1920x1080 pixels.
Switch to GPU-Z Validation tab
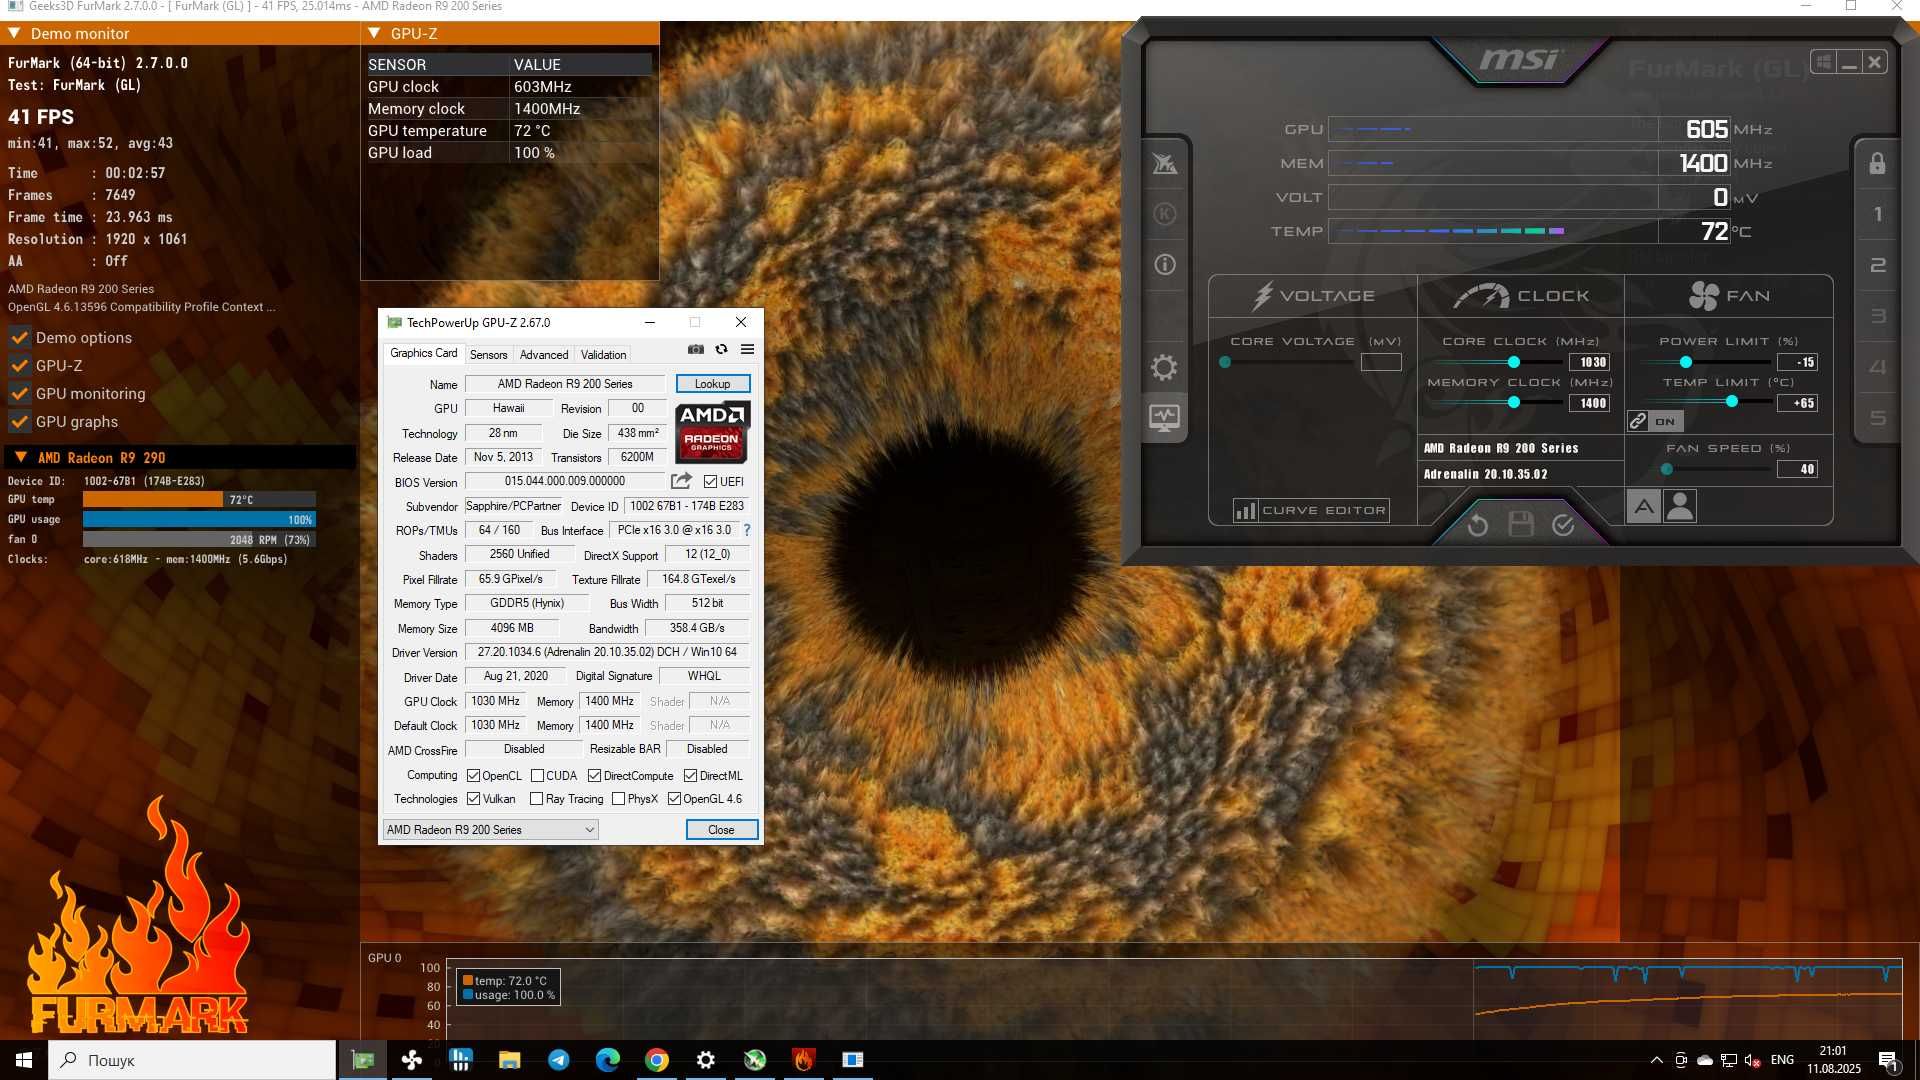coord(603,354)
